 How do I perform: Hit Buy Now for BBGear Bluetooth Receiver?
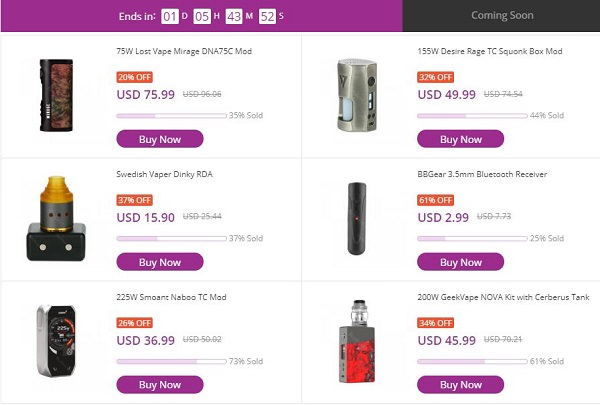(x=460, y=262)
